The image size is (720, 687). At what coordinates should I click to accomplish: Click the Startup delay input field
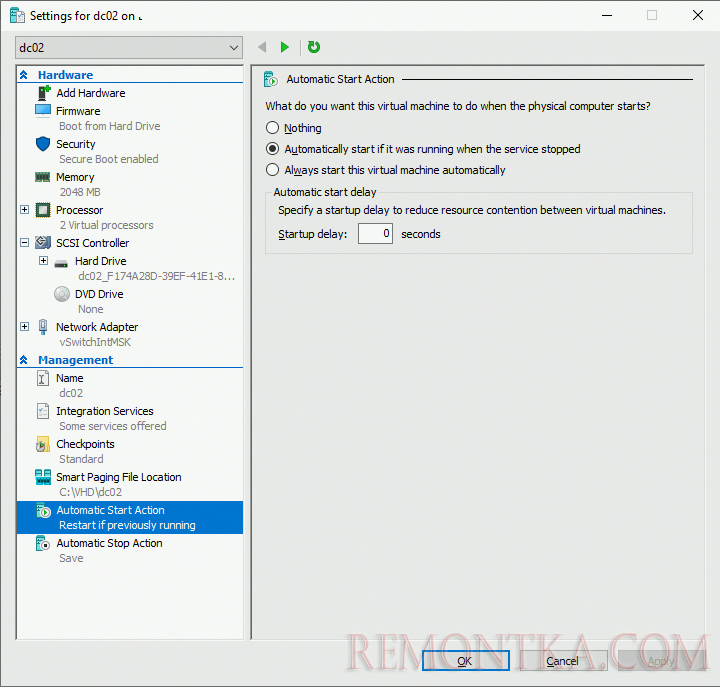375,234
